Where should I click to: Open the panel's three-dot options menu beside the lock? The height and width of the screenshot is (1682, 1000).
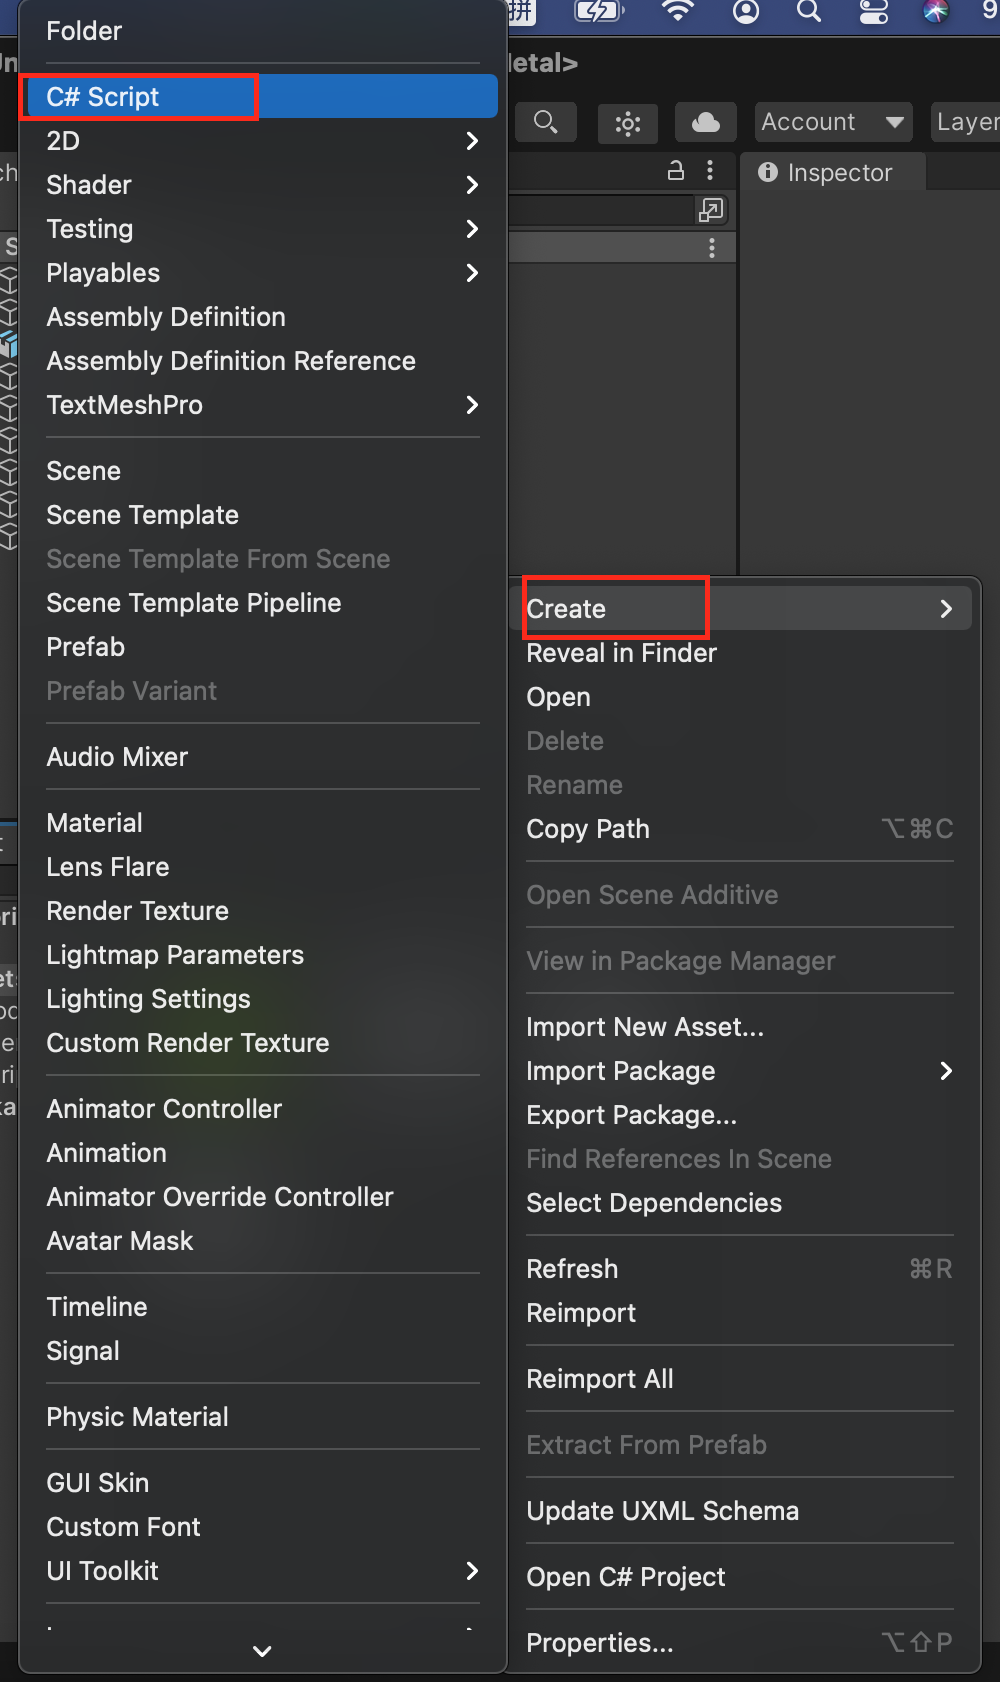[710, 170]
